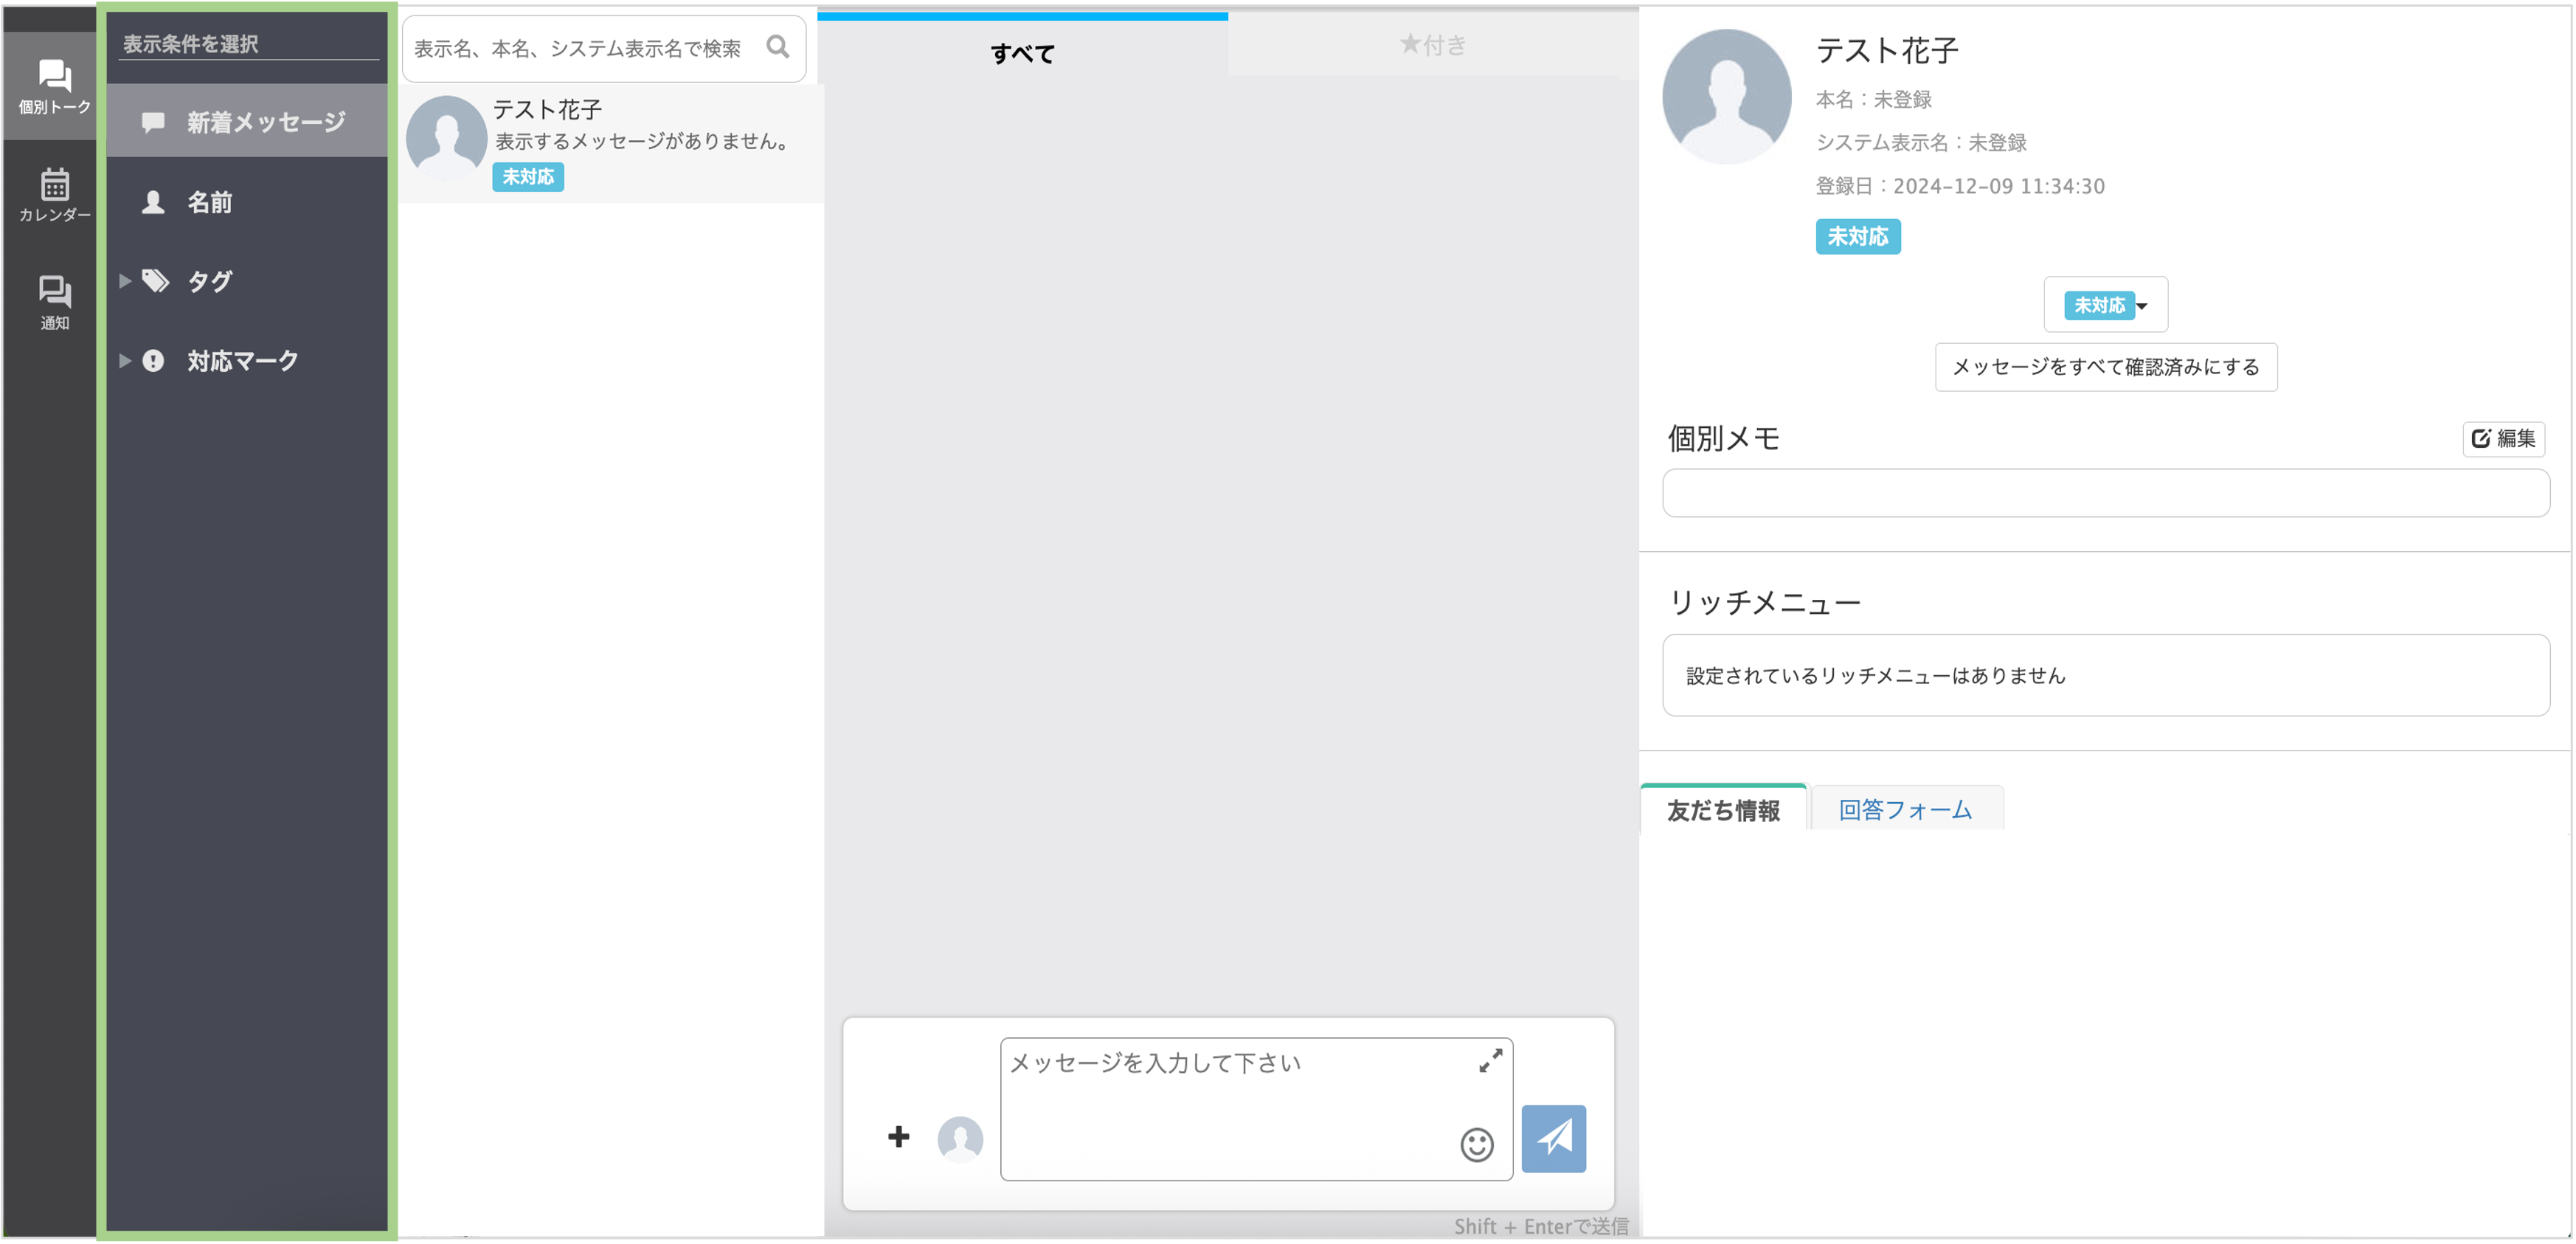2576x1244 pixels.
Task: Click the sender avatar beside message box
Action: coord(960,1139)
